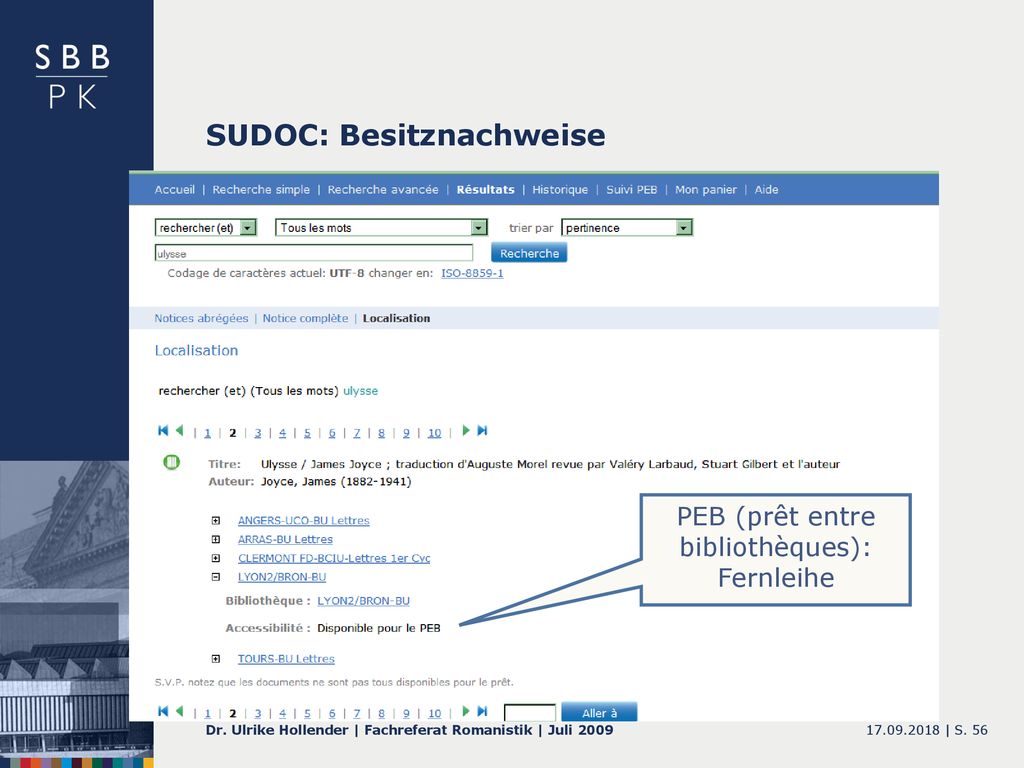The width and height of the screenshot is (1024, 768).
Task: Open page 5 in the lower pager
Action: click(x=307, y=713)
